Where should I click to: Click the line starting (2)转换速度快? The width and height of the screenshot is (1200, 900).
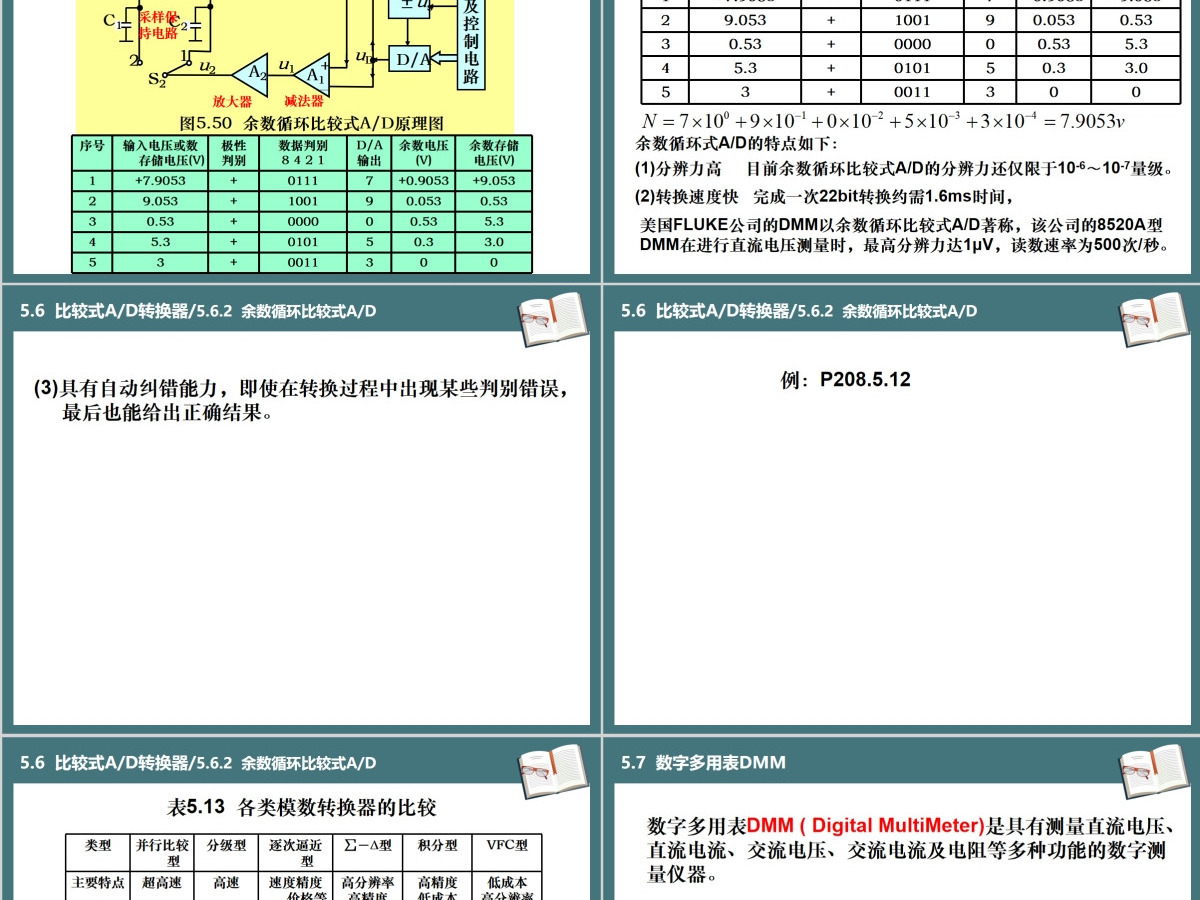pyautogui.click(x=825, y=196)
